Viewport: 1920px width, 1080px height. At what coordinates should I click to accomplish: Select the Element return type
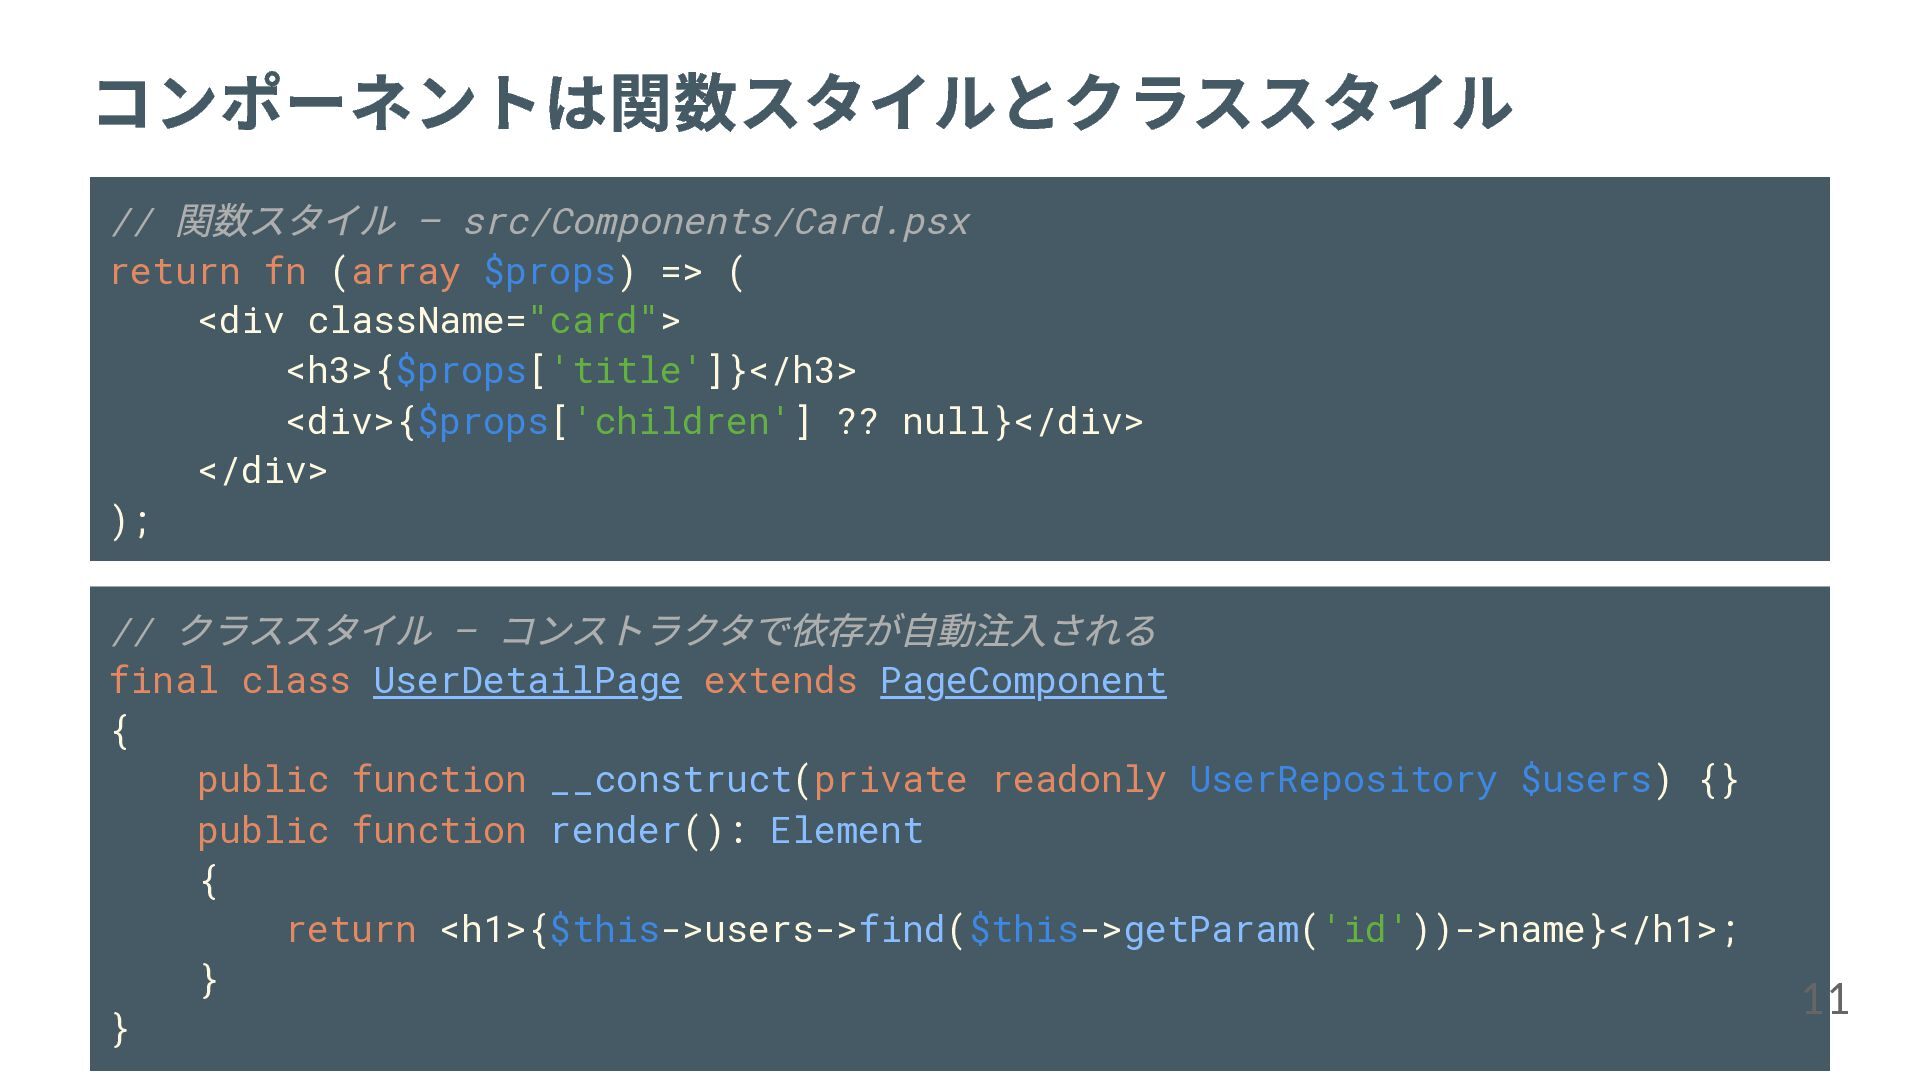tap(847, 831)
